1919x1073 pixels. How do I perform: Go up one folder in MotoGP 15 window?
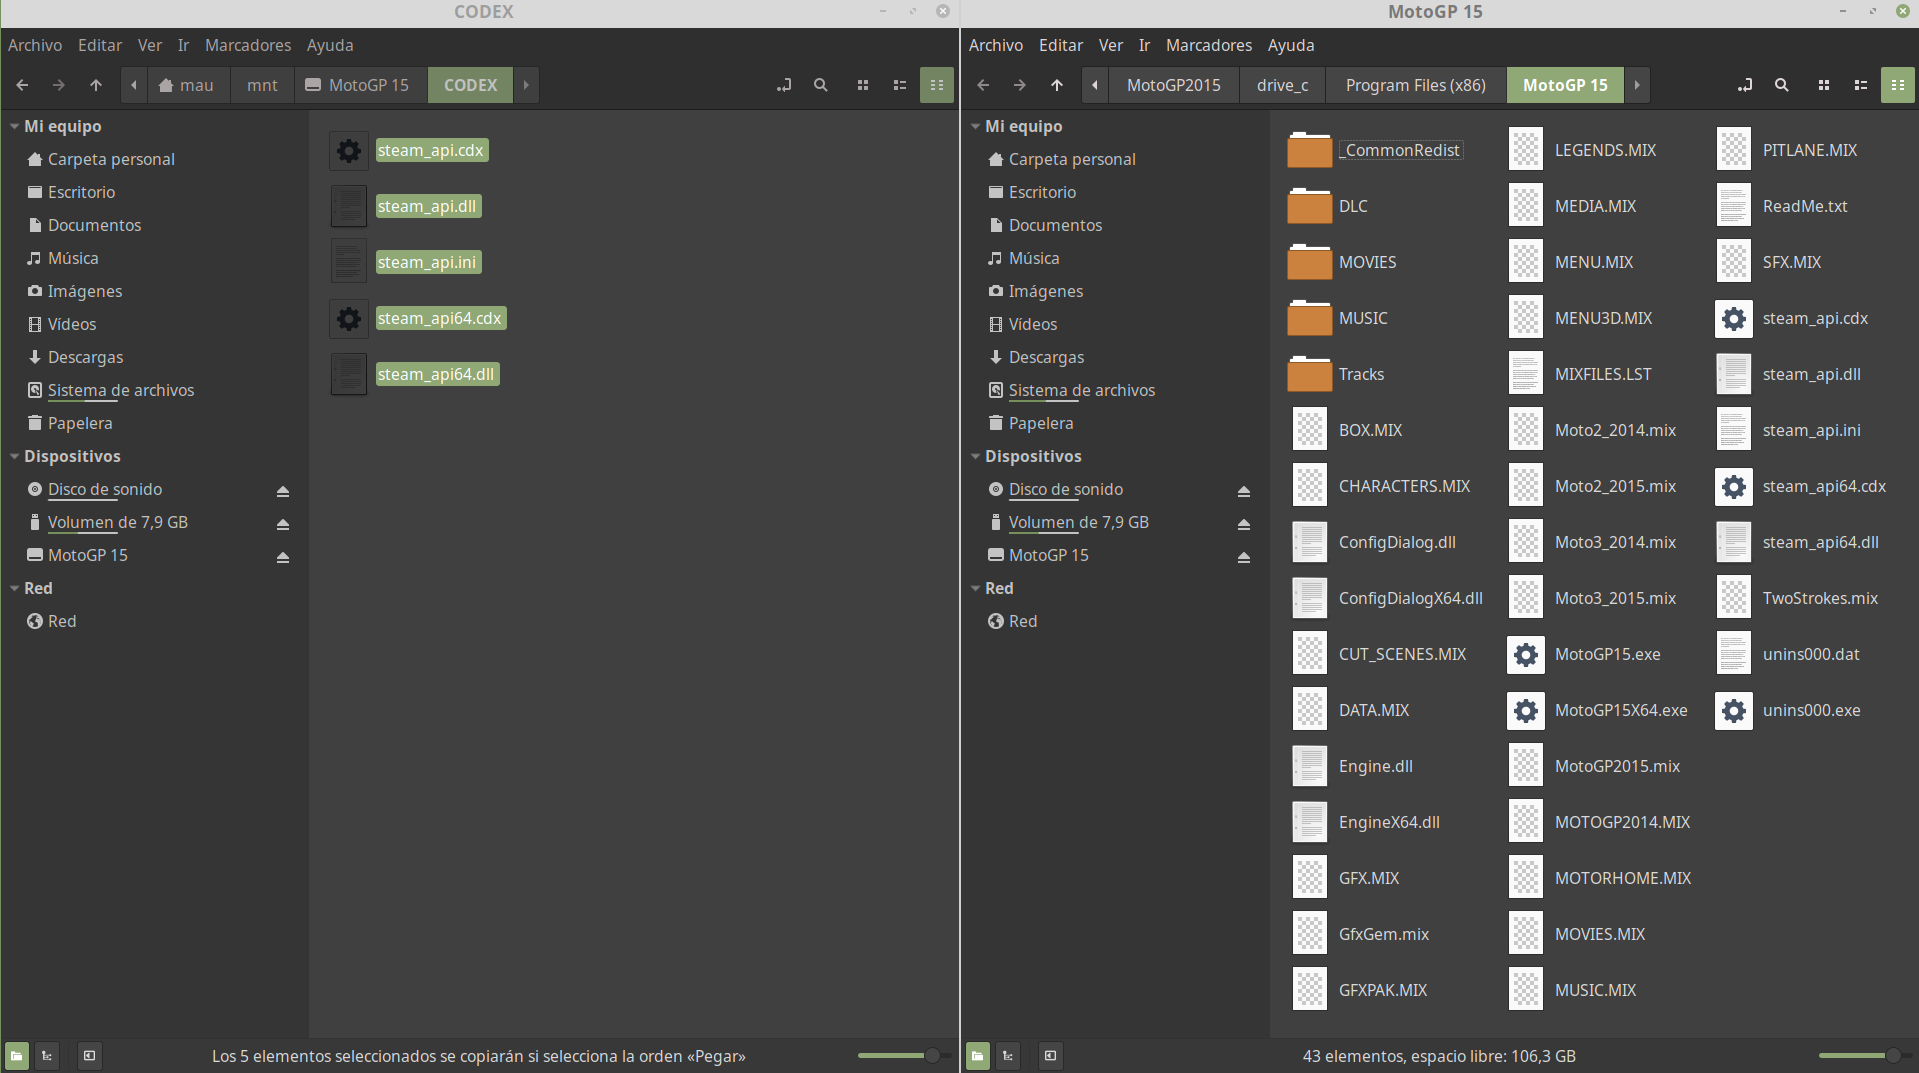(x=1057, y=85)
